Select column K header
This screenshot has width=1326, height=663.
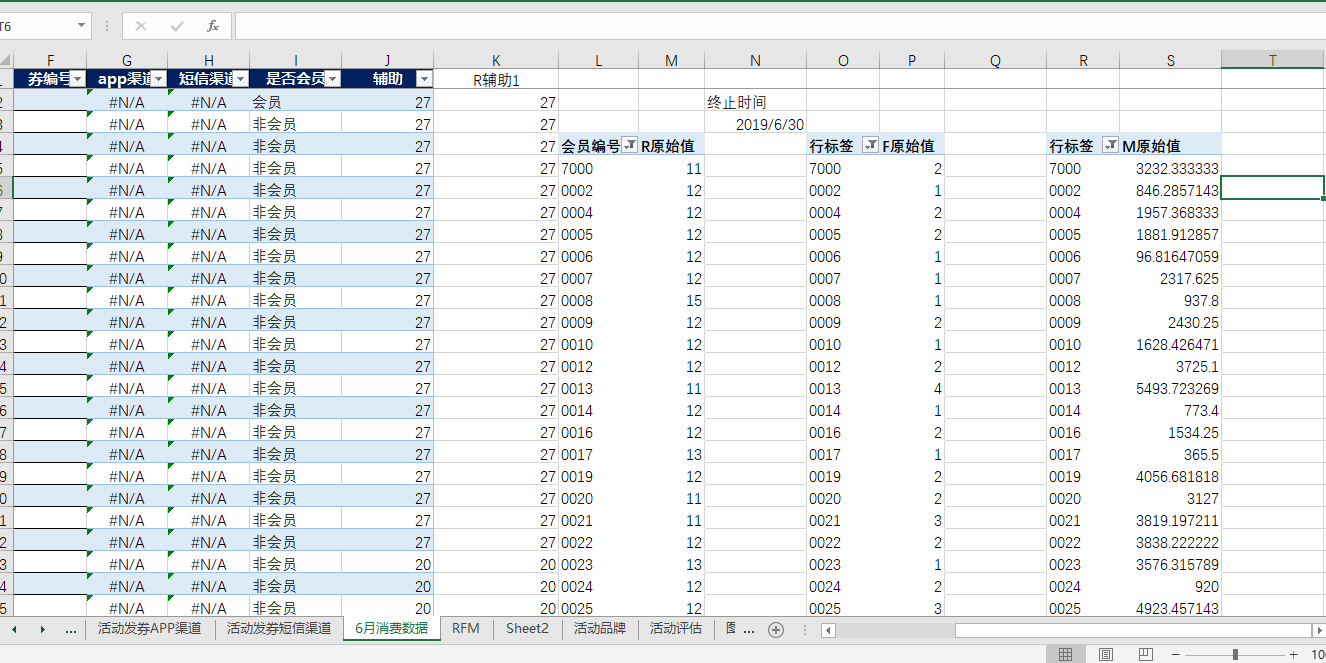click(496, 61)
